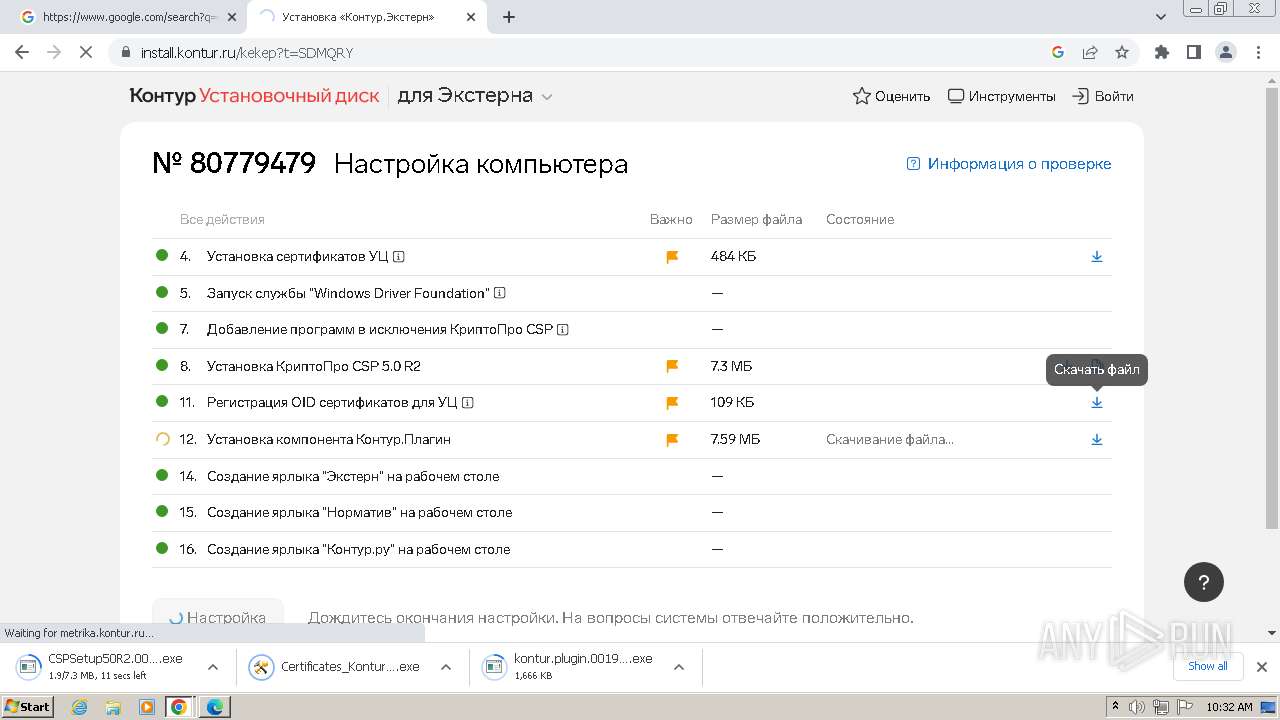The height and width of the screenshot is (720, 1280).
Task: Click the Настройка button
Action: [x=217, y=617]
